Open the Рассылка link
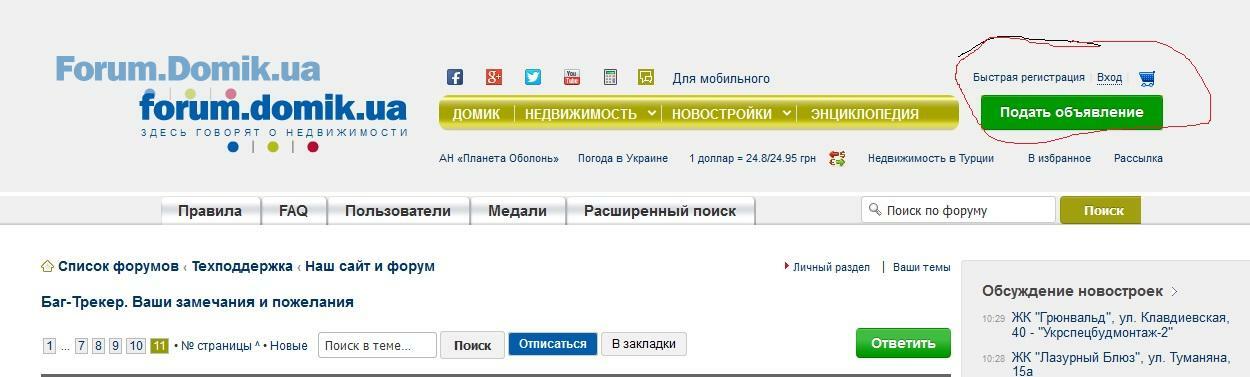1250x377 pixels. click(1138, 158)
